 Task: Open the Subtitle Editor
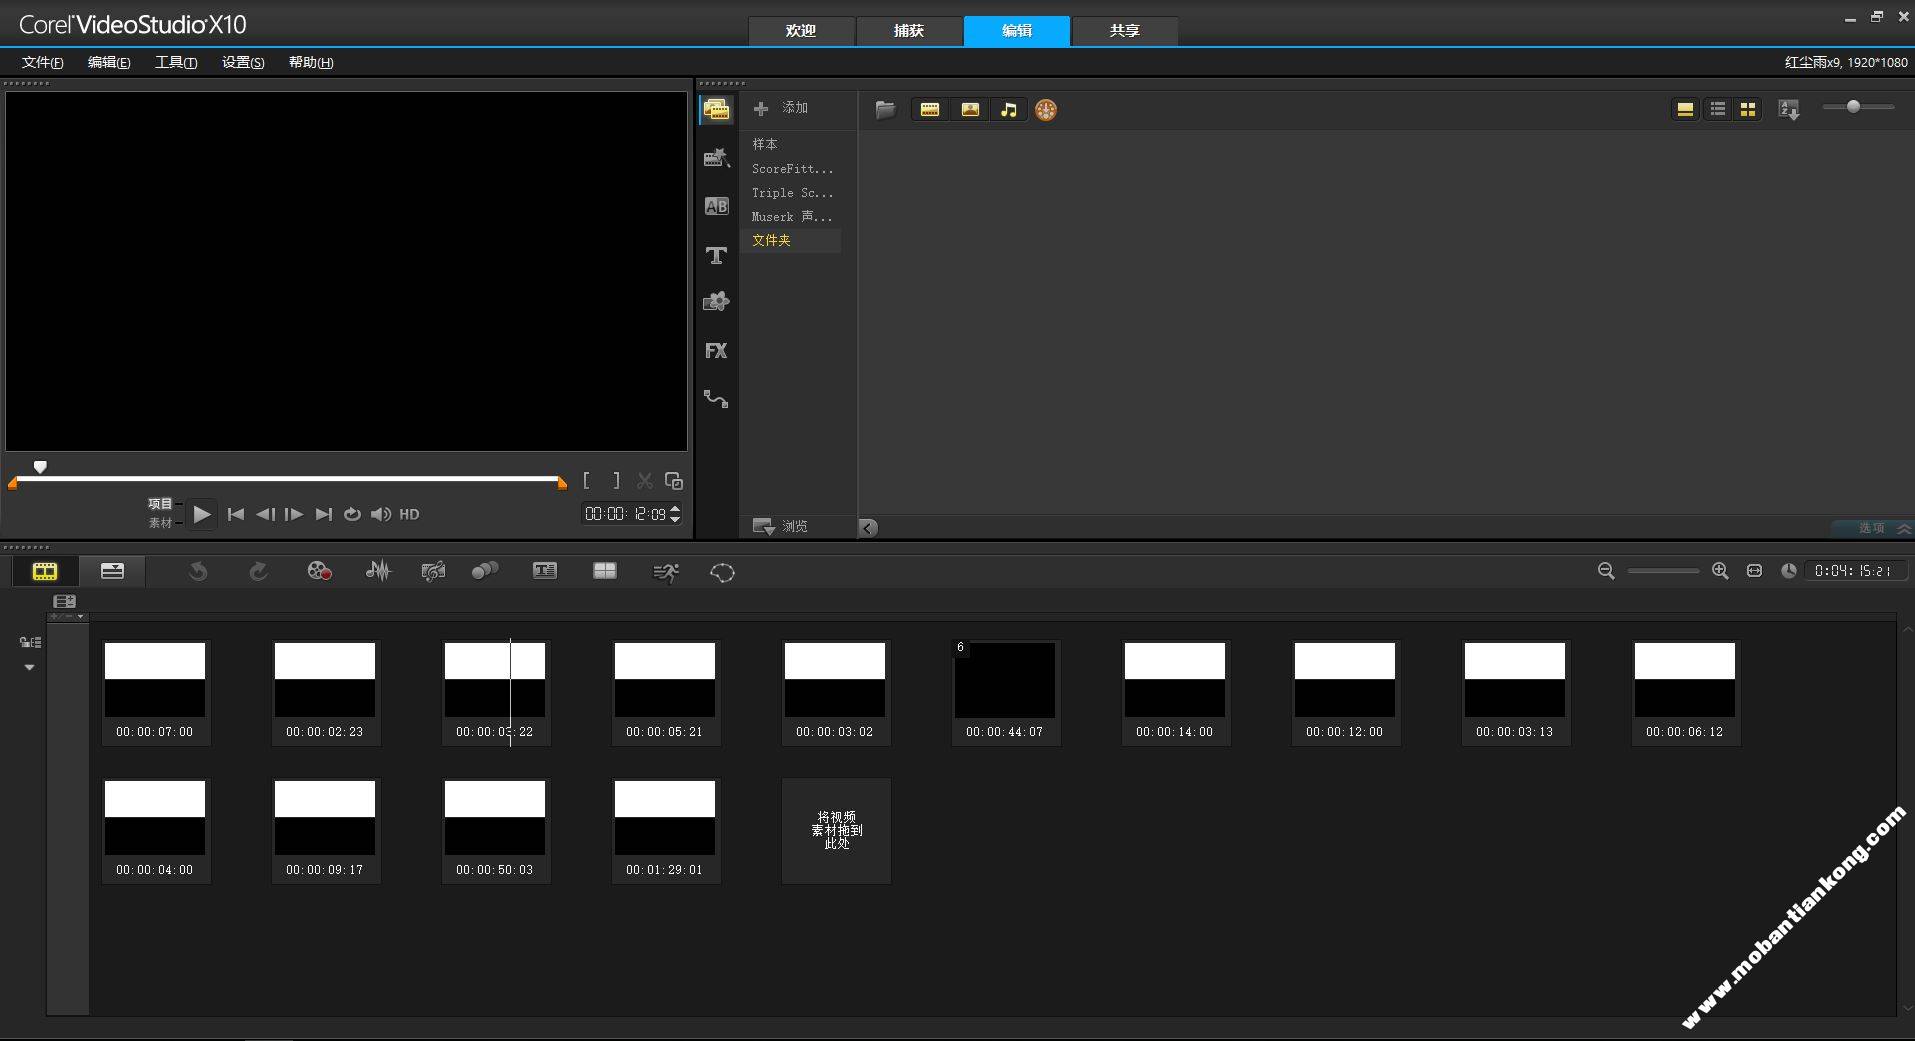(x=545, y=571)
